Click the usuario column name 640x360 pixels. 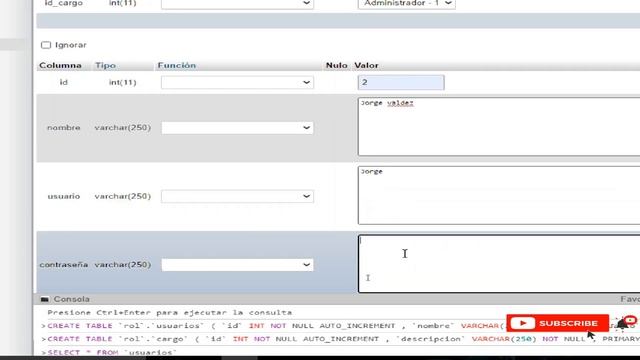point(64,196)
